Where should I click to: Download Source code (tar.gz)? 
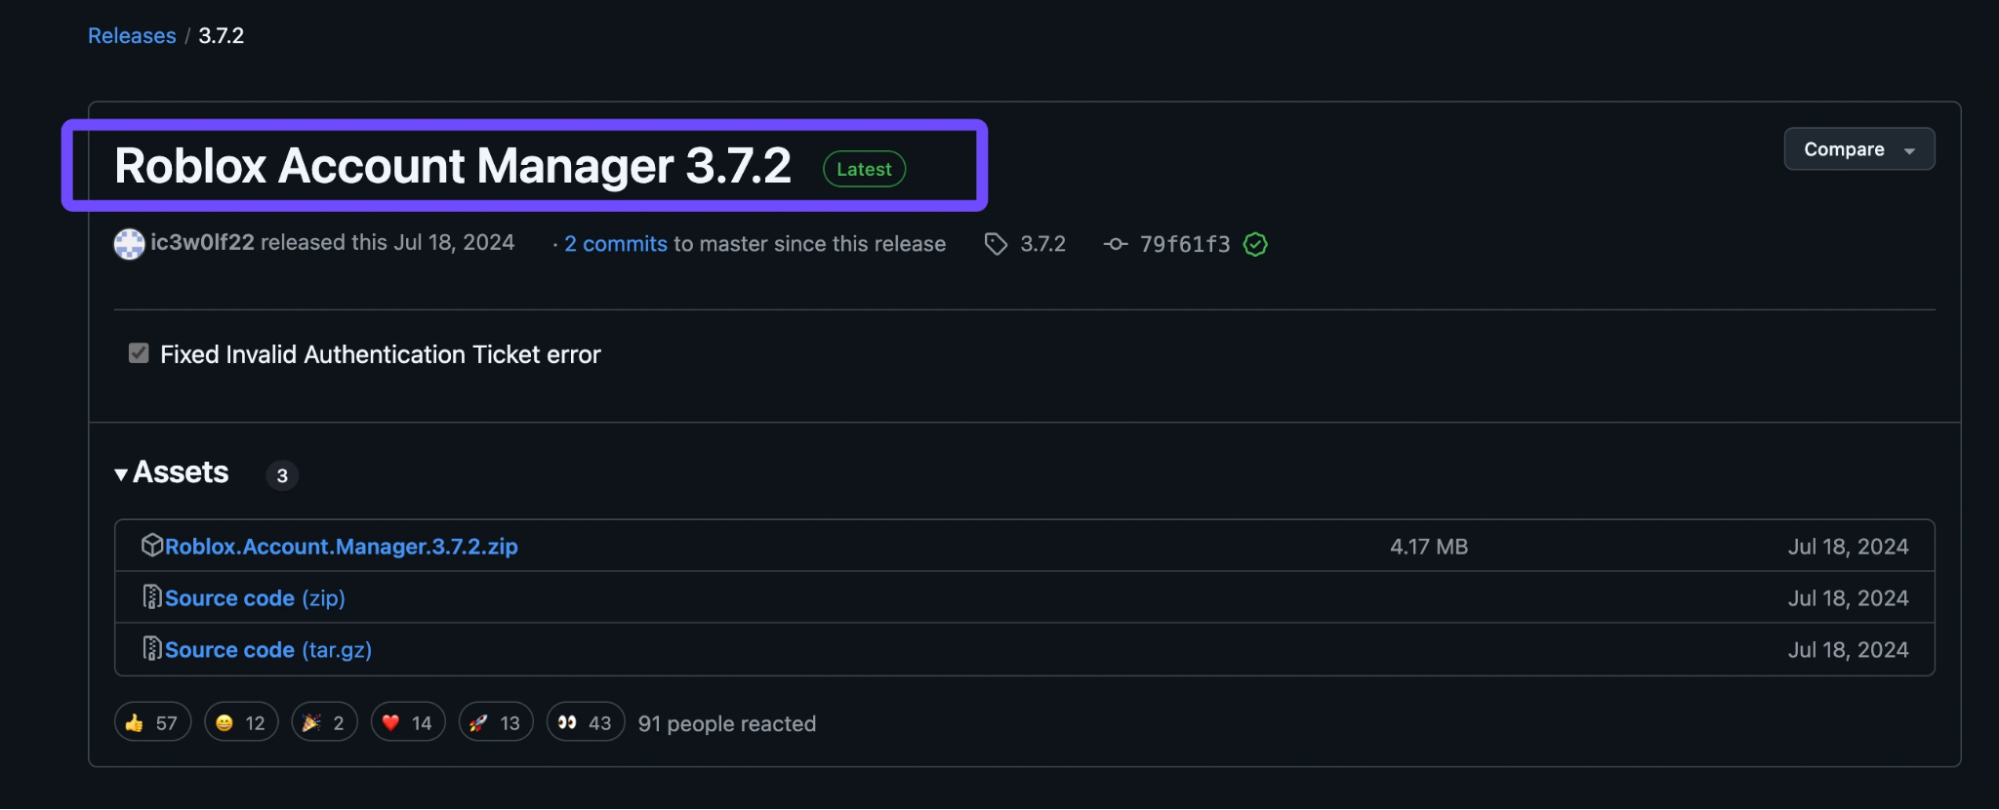pos(268,650)
